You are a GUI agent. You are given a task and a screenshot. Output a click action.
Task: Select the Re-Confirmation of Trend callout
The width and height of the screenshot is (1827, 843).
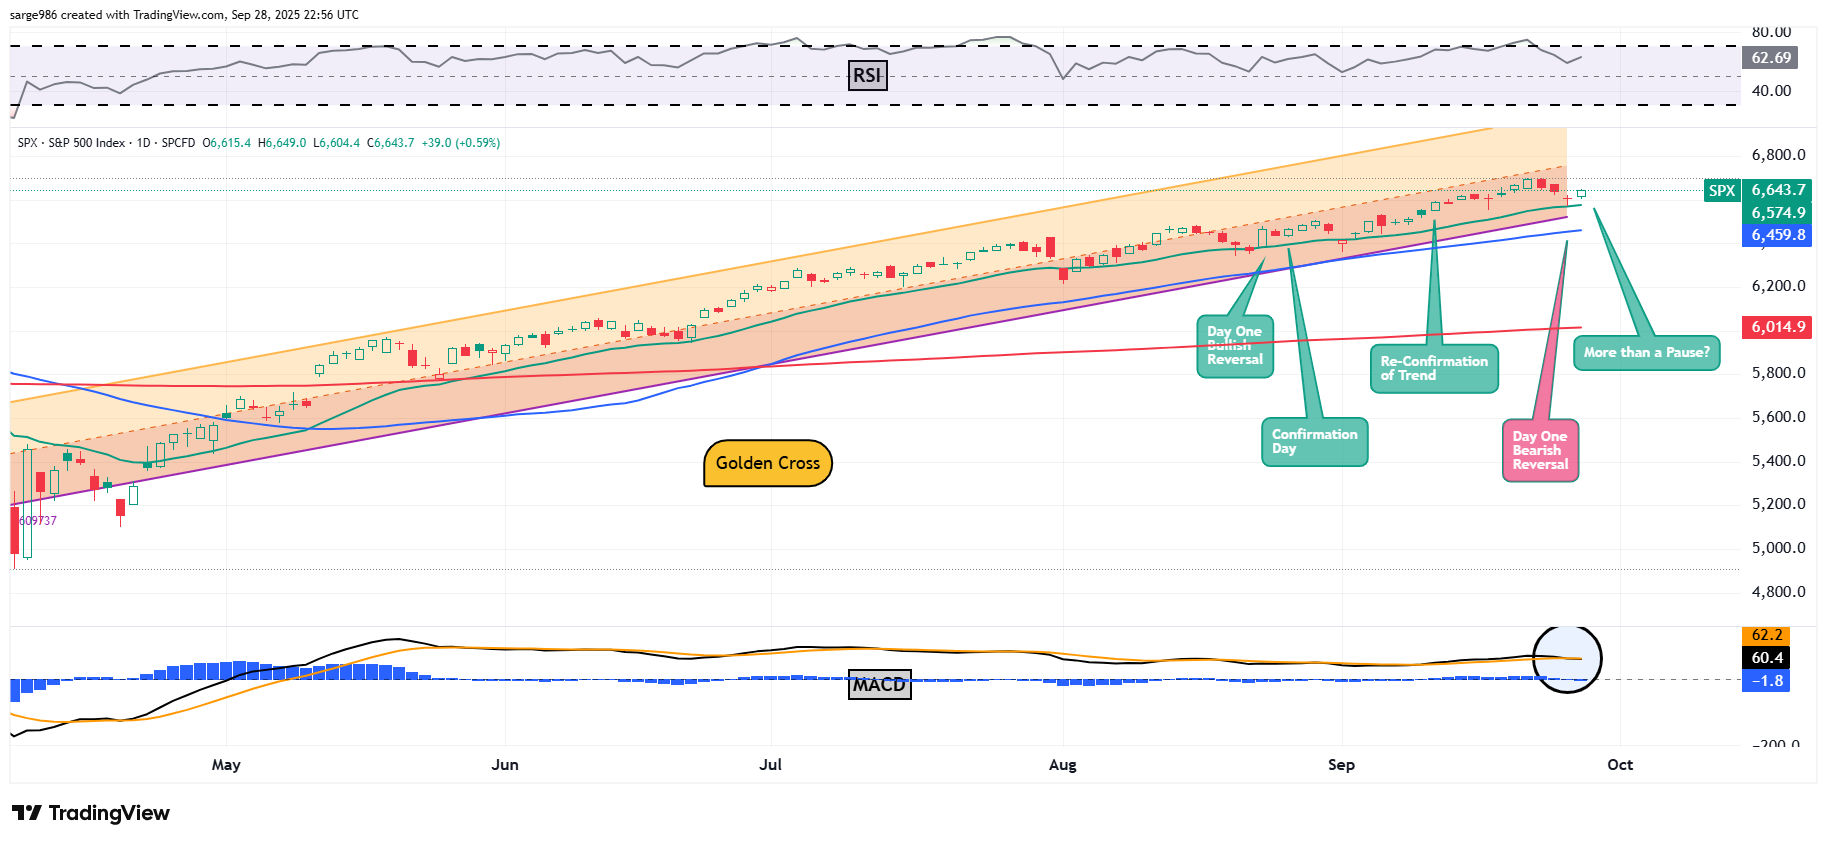click(x=1433, y=368)
